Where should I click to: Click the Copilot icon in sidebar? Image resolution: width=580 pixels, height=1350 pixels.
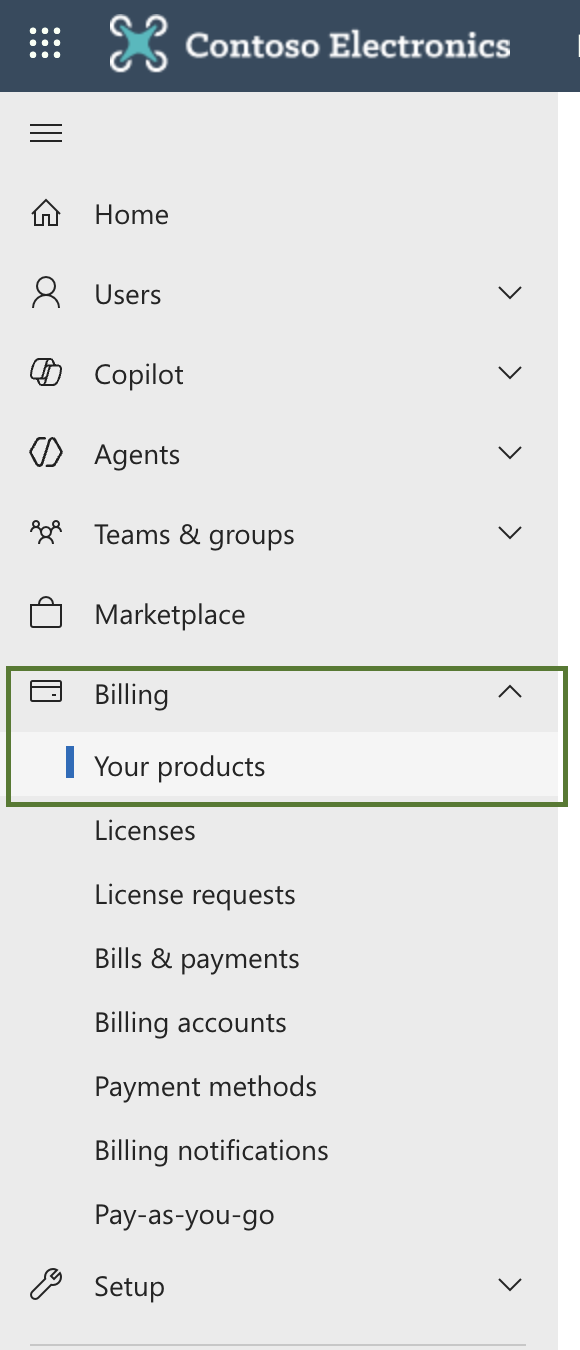point(46,374)
